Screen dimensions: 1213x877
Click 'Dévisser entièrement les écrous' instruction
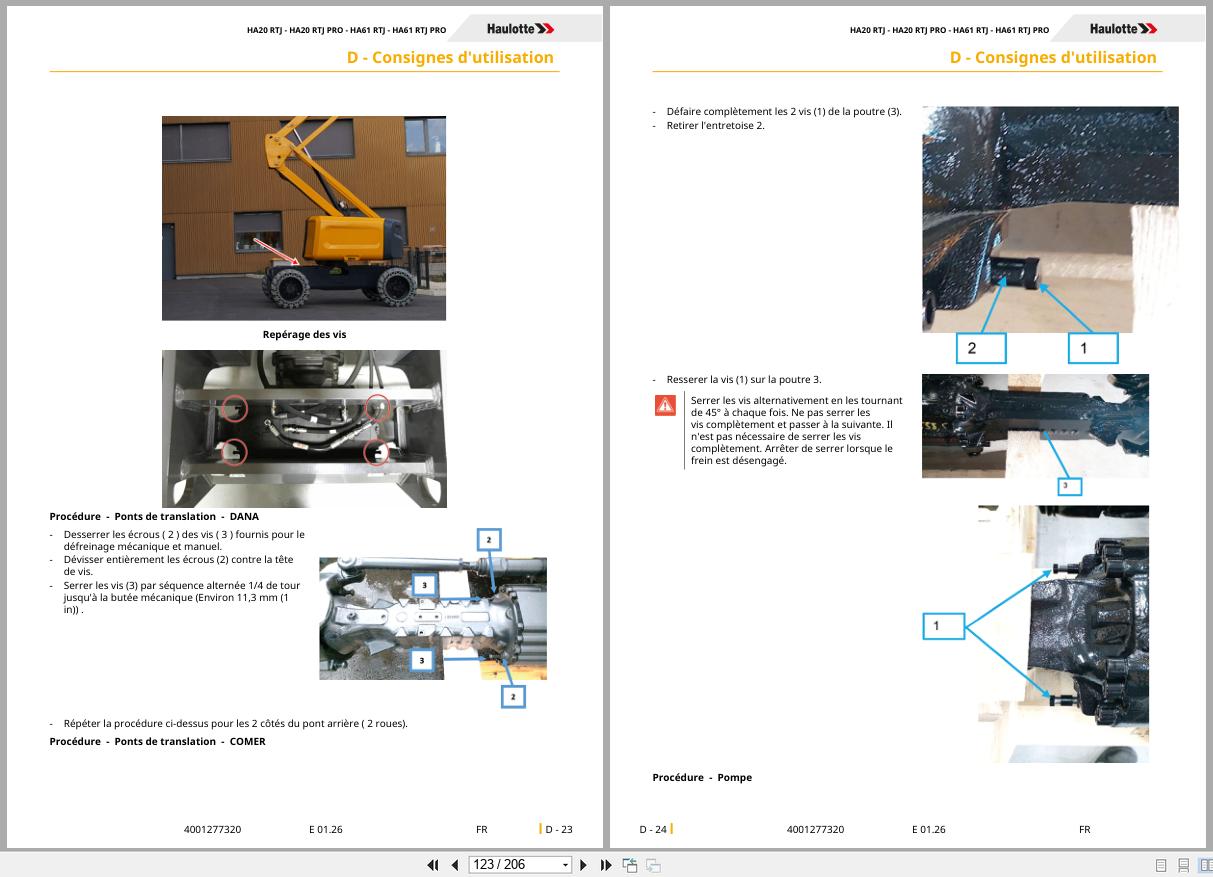coord(178,565)
